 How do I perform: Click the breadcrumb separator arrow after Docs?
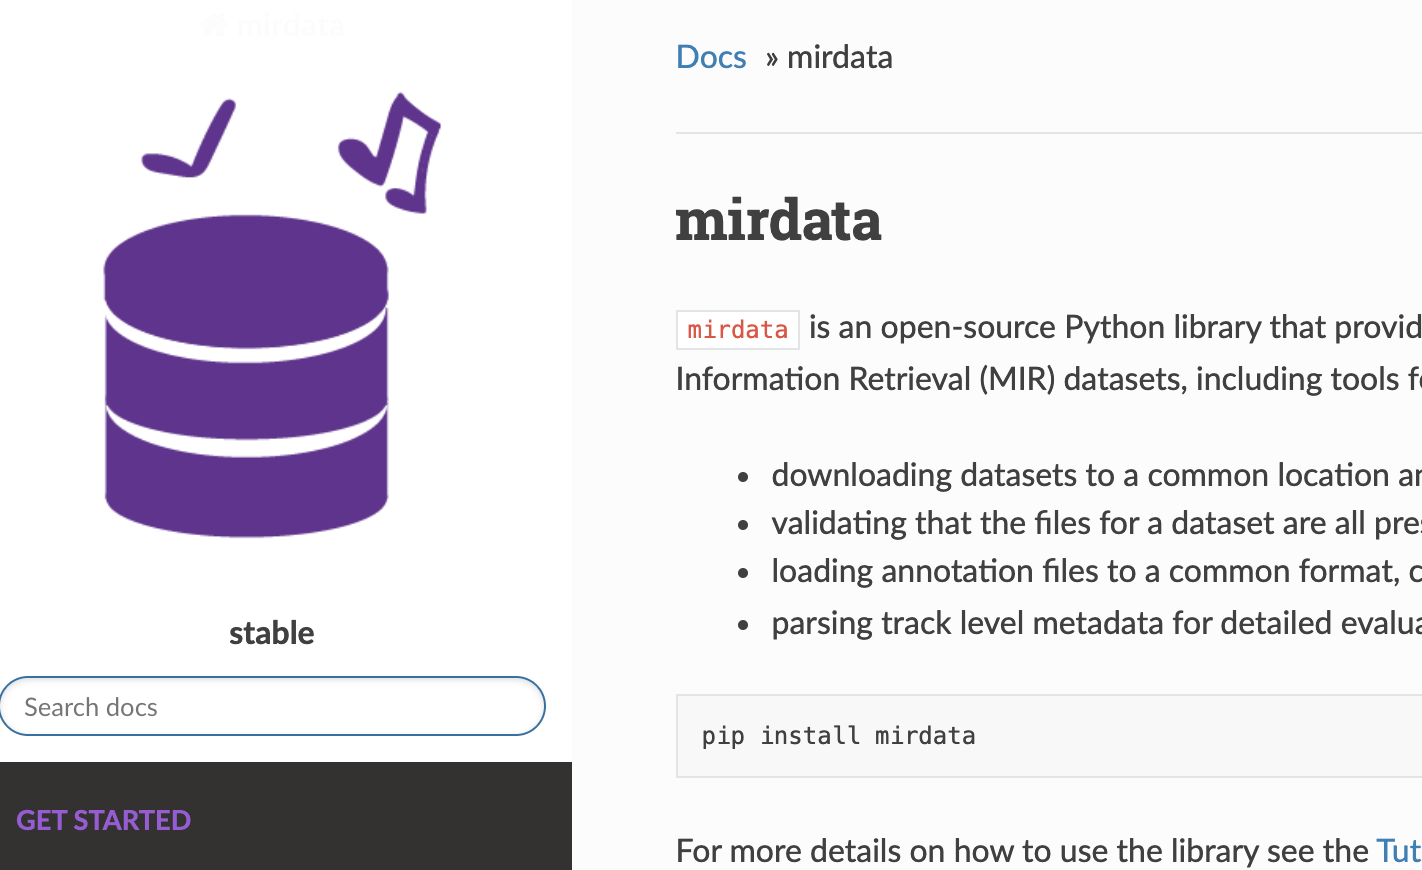[x=771, y=59]
